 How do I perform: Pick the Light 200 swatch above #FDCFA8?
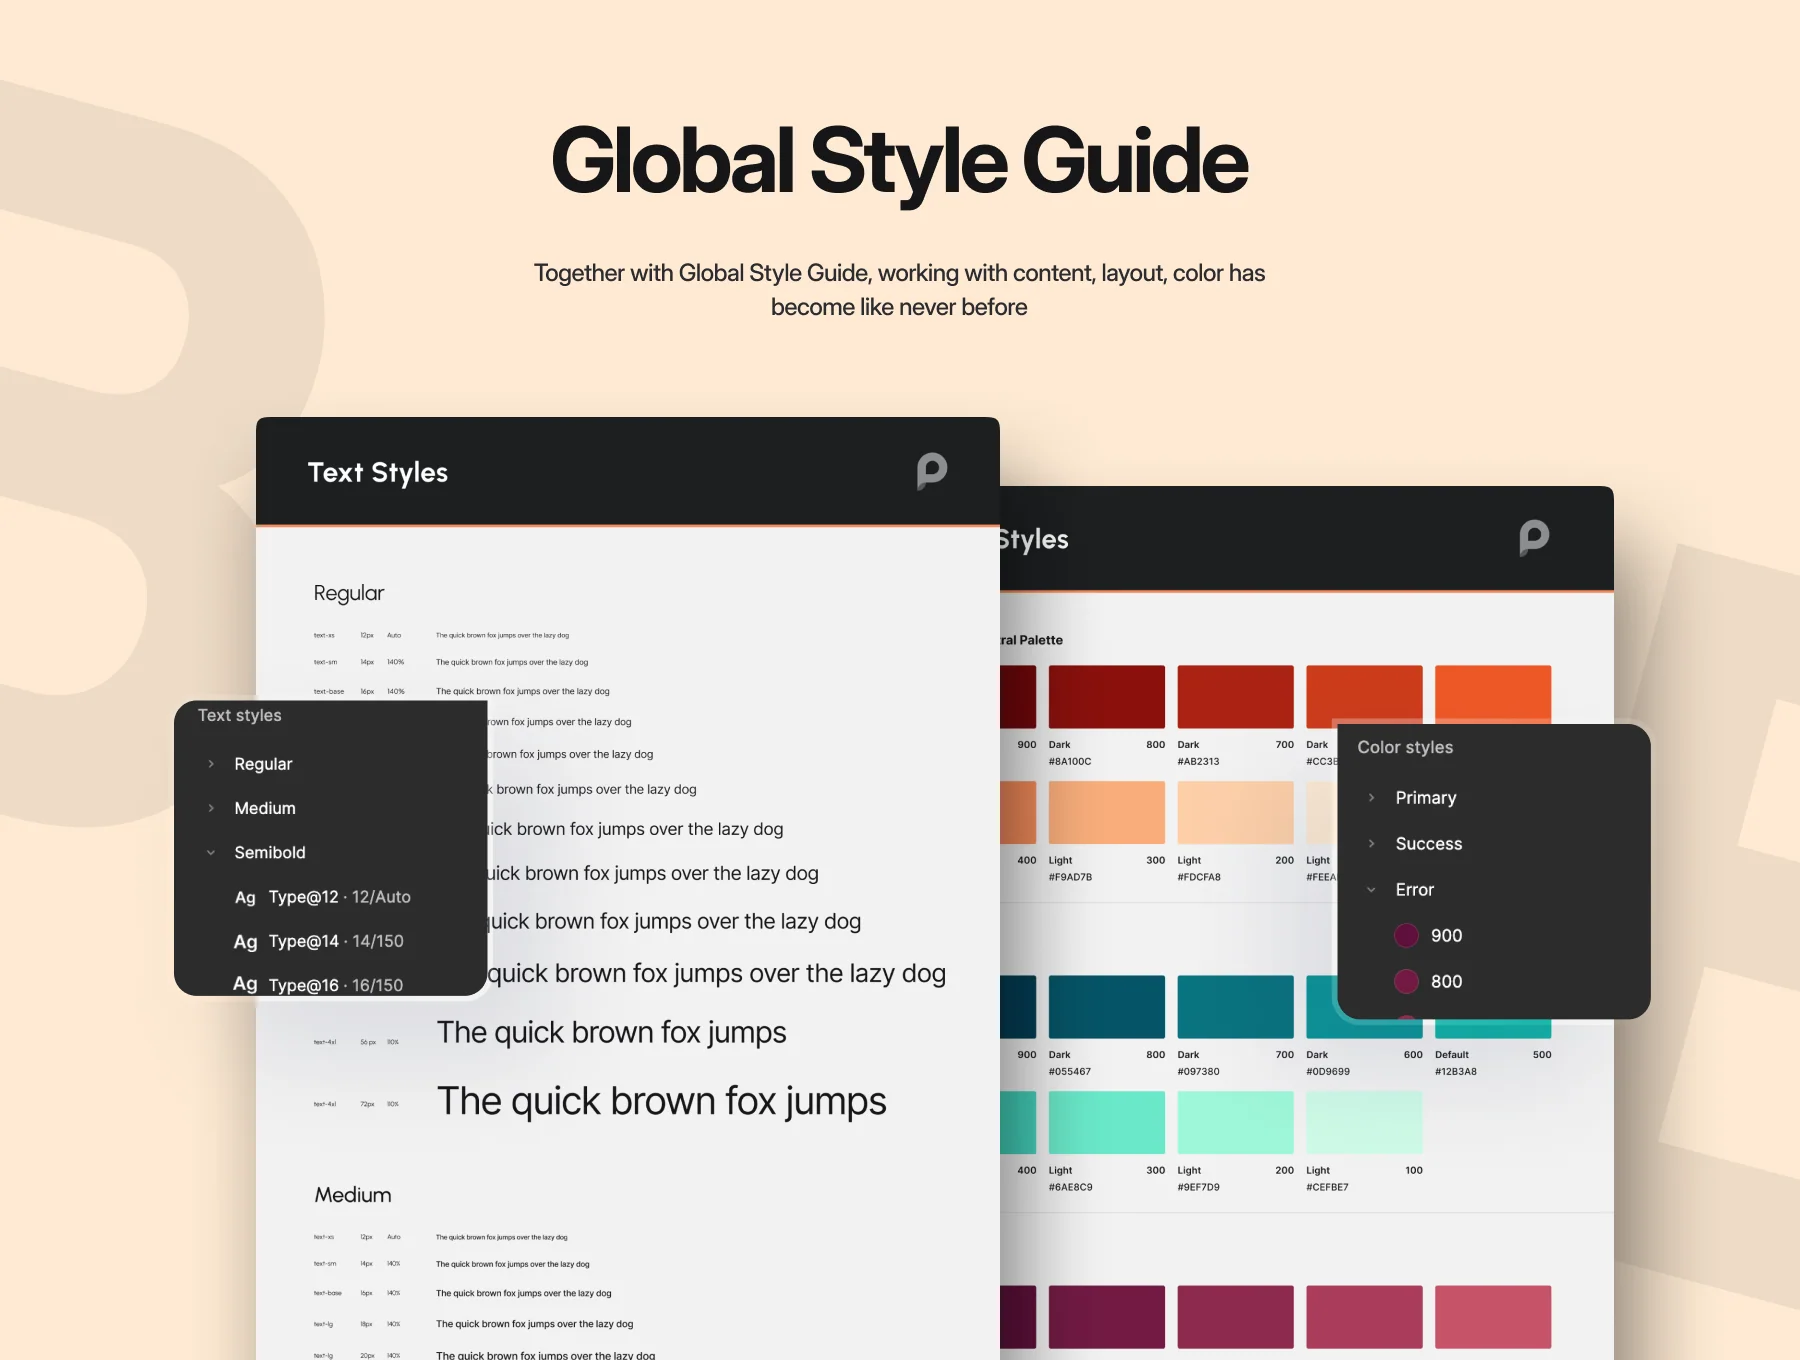1236,812
